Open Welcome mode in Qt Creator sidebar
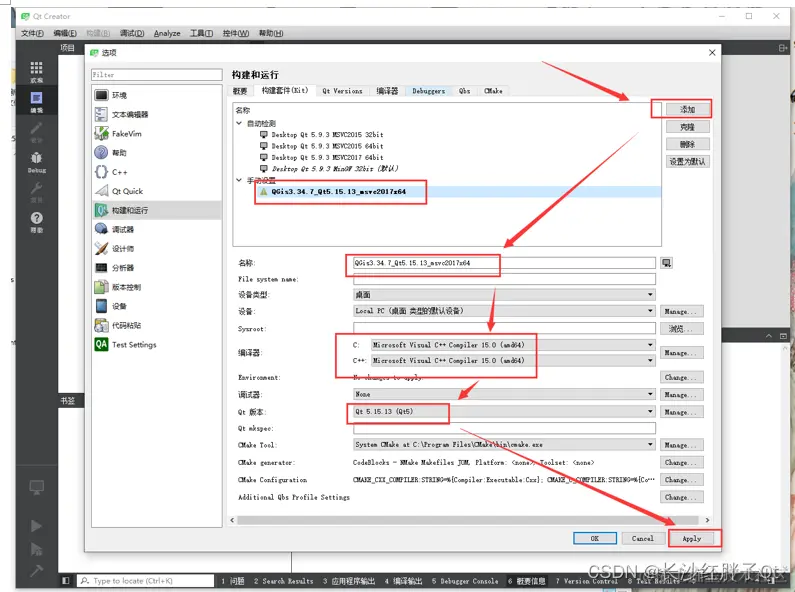Image resolution: width=795 pixels, height=592 pixels. pyautogui.click(x=37, y=71)
